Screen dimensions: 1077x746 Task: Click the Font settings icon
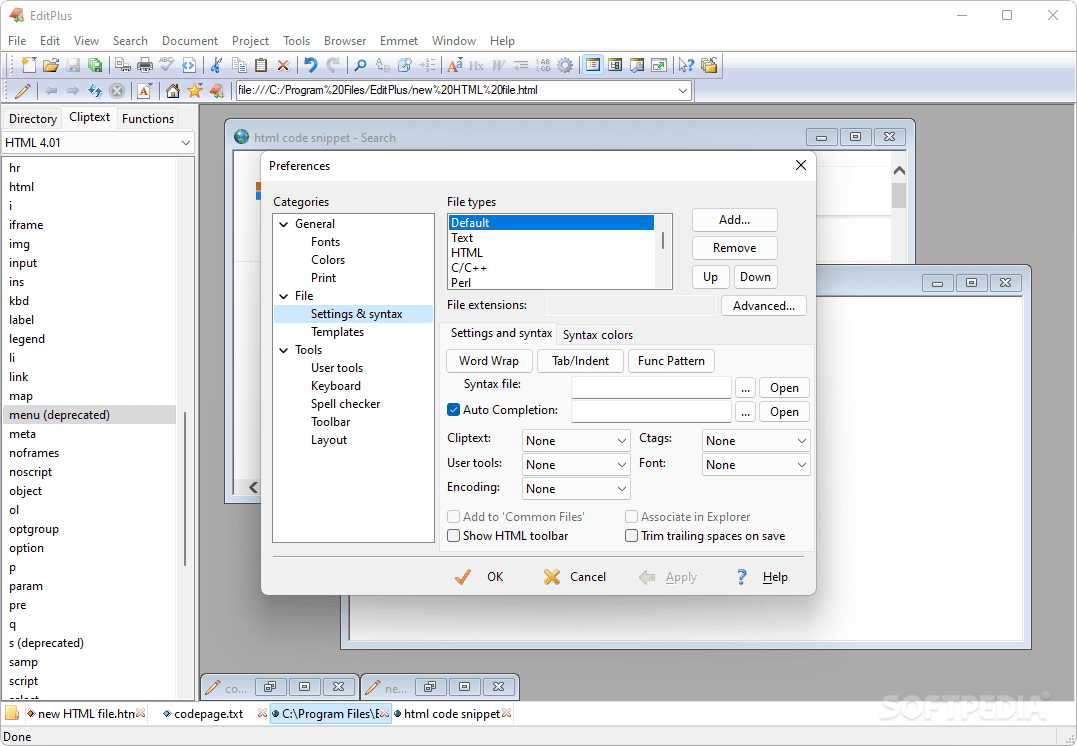coord(454,65)
